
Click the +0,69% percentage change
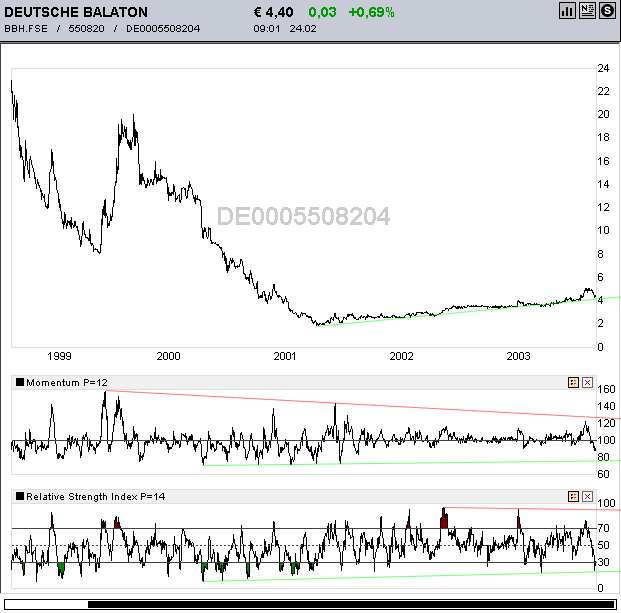(371, 12)
